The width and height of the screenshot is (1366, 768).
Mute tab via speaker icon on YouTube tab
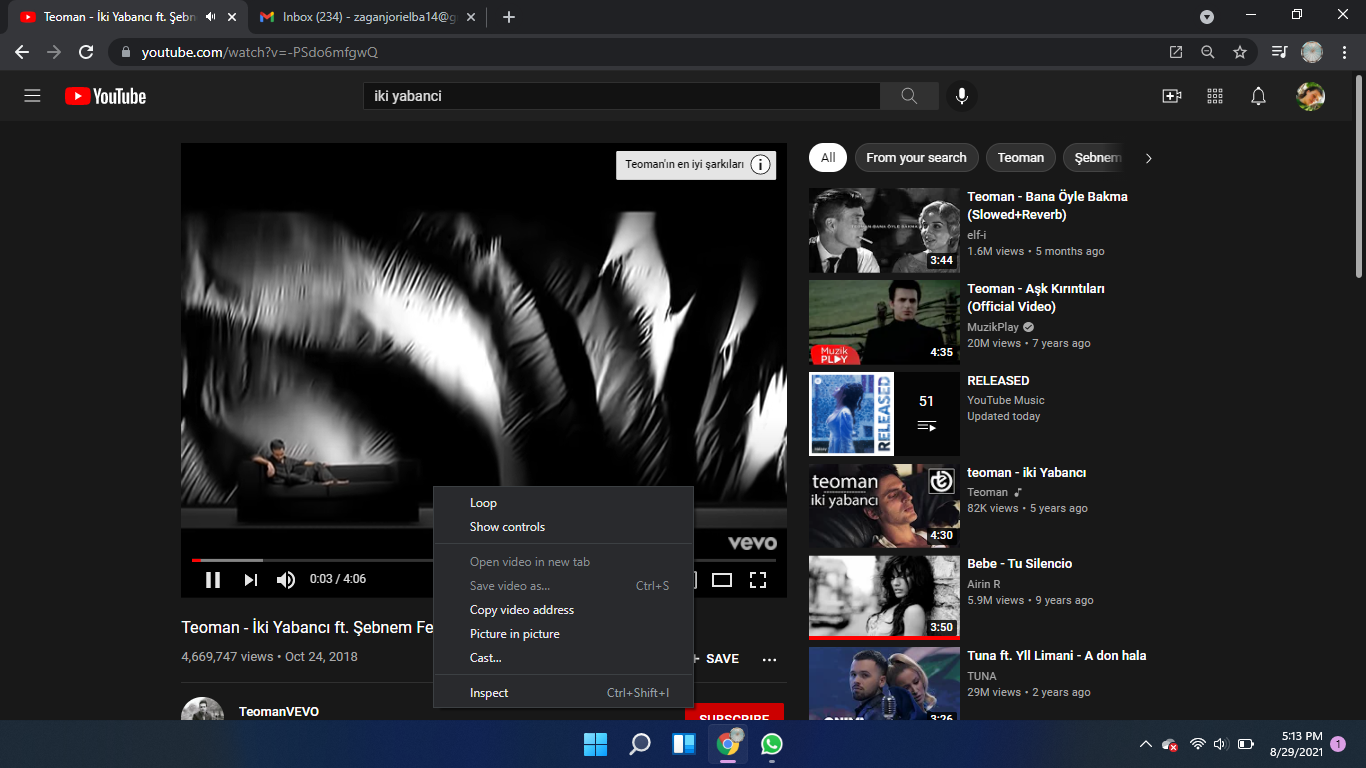[210, 17]
